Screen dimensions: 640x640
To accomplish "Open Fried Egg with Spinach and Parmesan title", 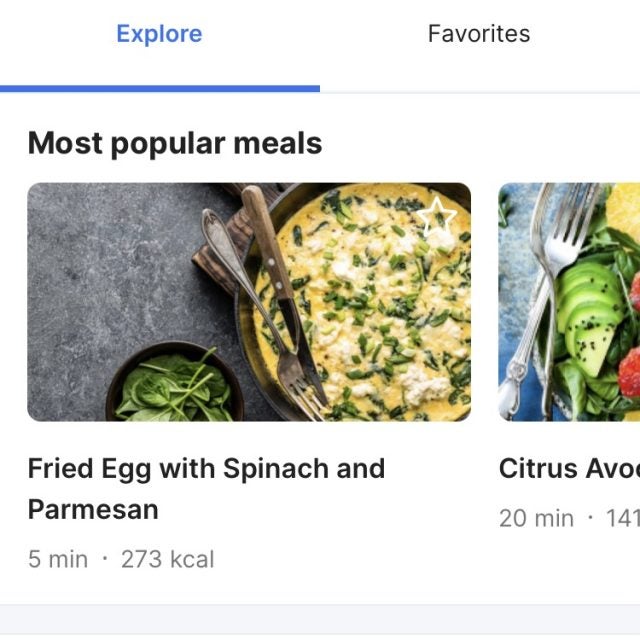I will coord(206,469).
